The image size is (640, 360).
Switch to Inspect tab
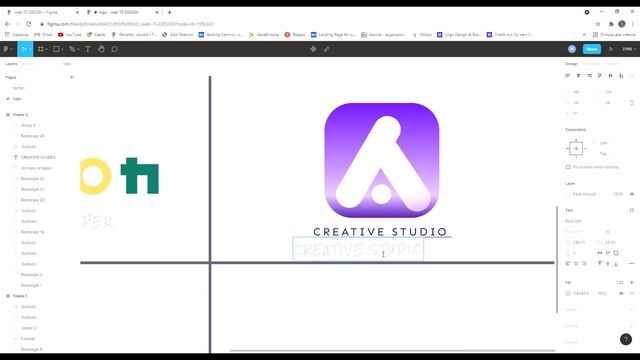click(611, 64)
